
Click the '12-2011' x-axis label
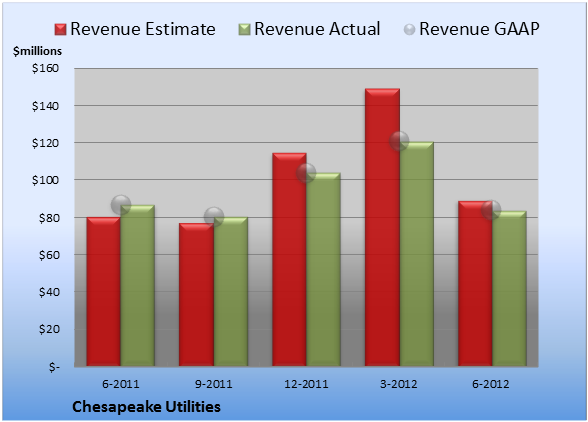point(306,384)
